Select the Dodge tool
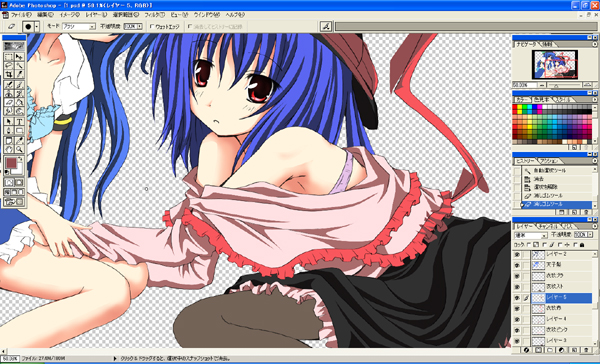Viewport: 600px width, 364px height. tap(19, 111)
